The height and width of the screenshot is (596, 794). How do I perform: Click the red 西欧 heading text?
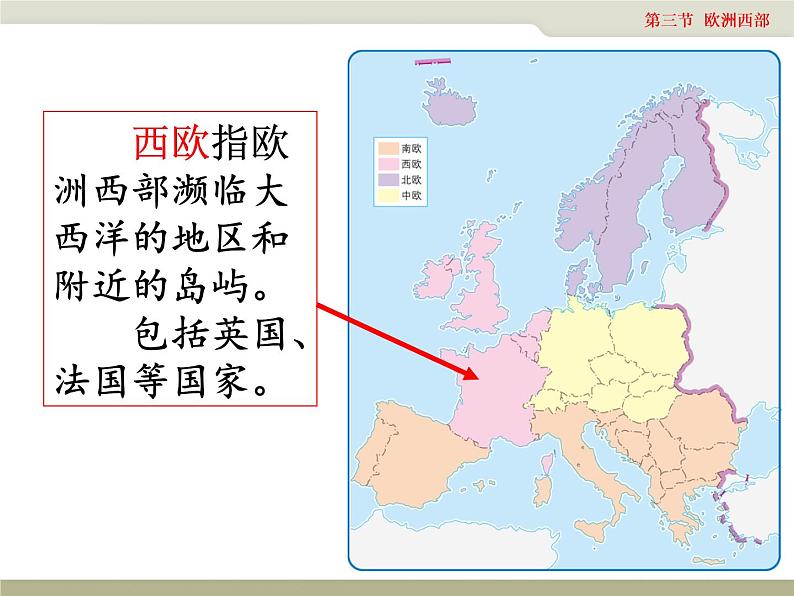[x=171, y=143]
